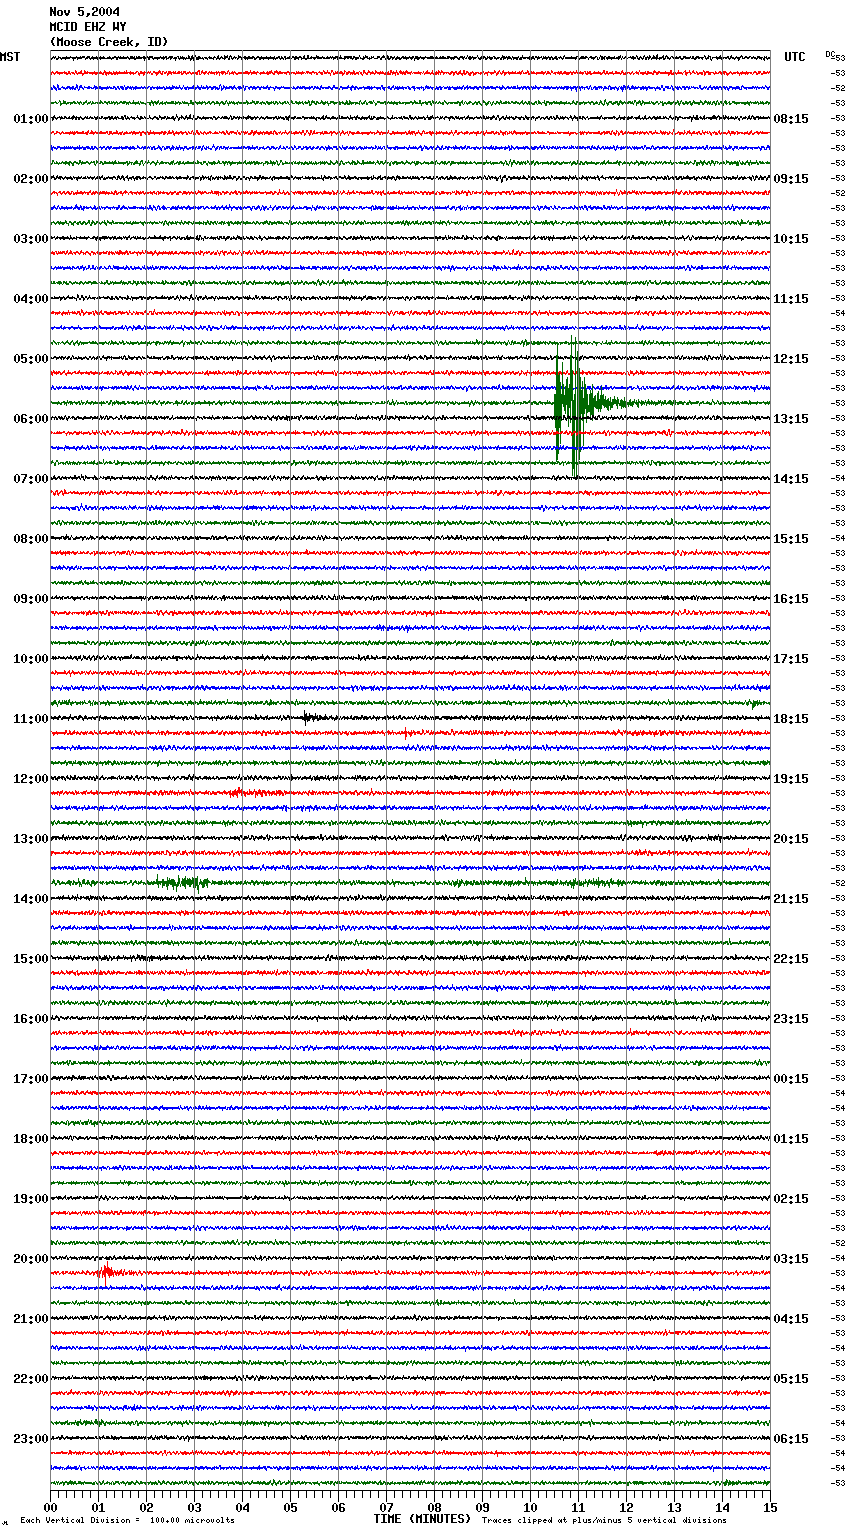The height and width of the screenshot is (1534, 850).
Task: Click the "15" minute axis tick label
Action: point(770,1507)
